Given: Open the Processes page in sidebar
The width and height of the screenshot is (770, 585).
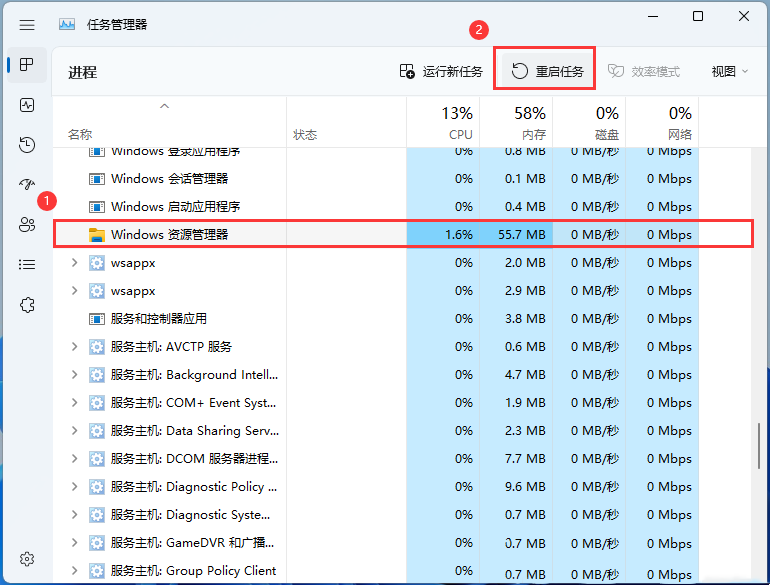Looking at the screenshot, I should coord(27,65).
